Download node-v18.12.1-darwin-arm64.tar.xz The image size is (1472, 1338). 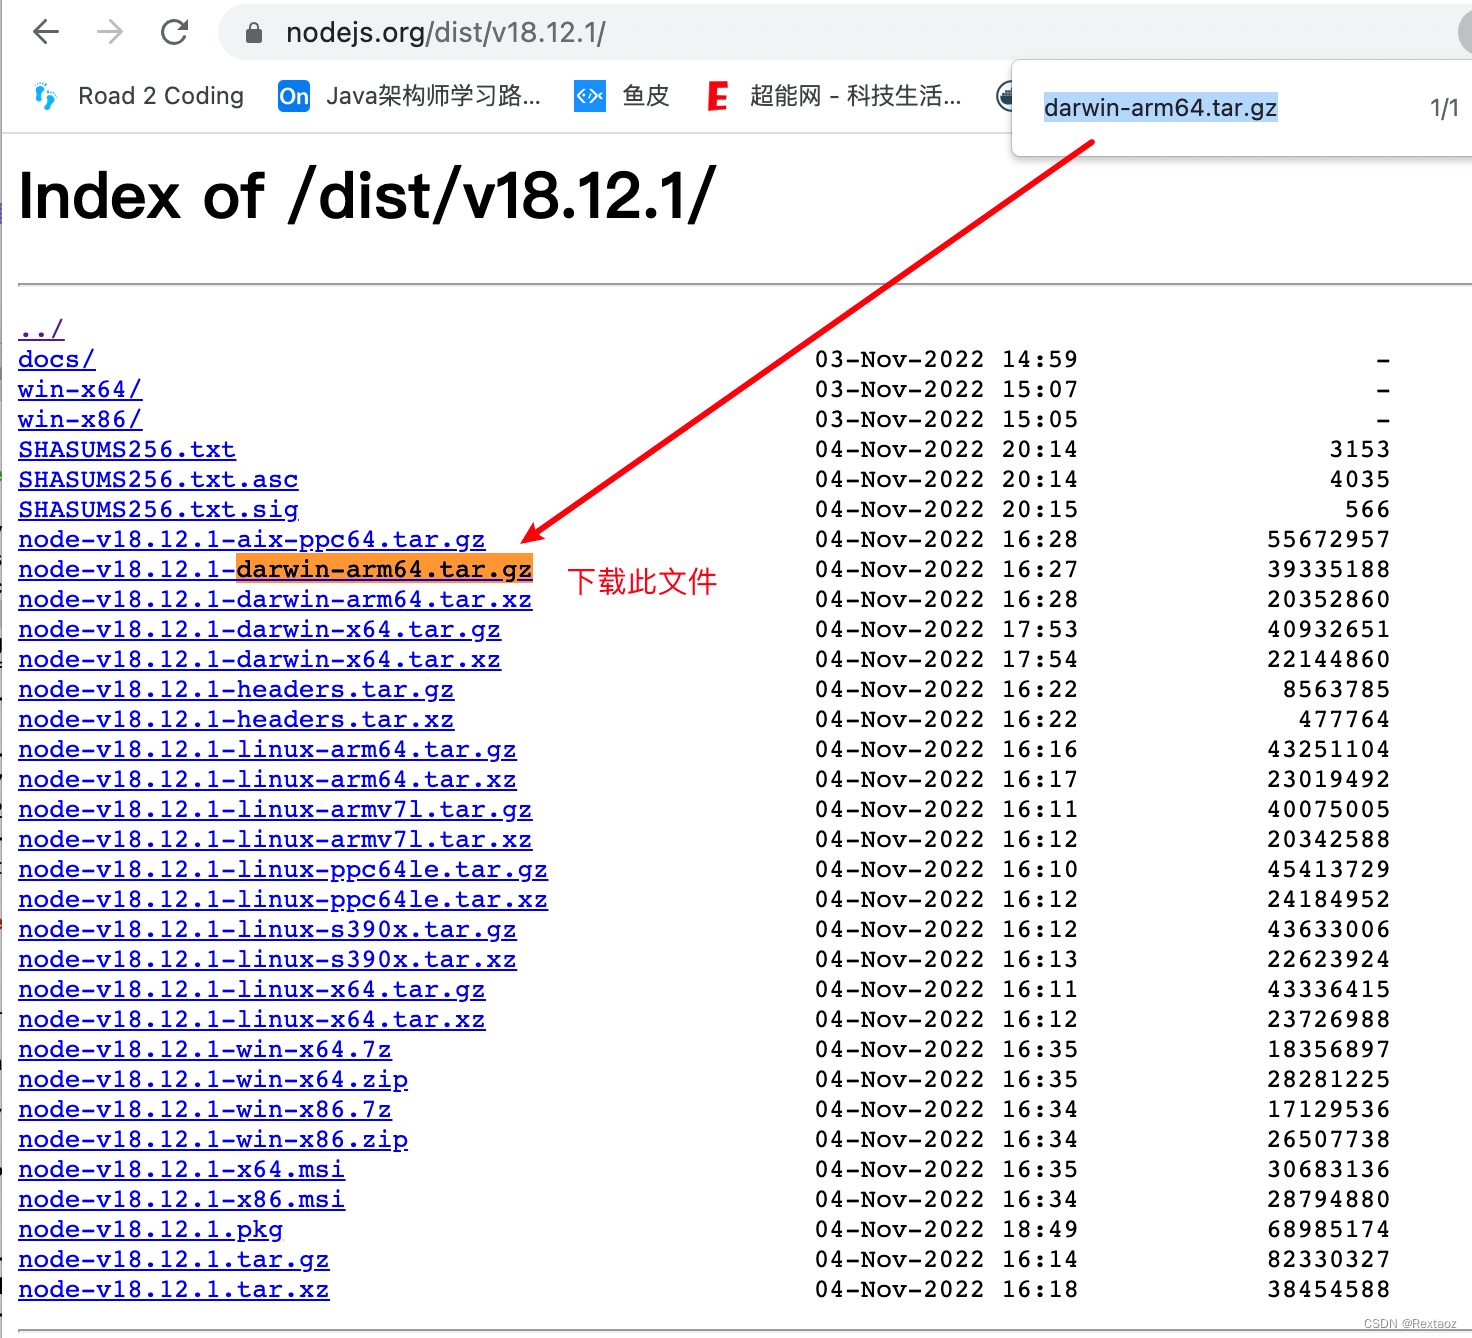[275, 599]
